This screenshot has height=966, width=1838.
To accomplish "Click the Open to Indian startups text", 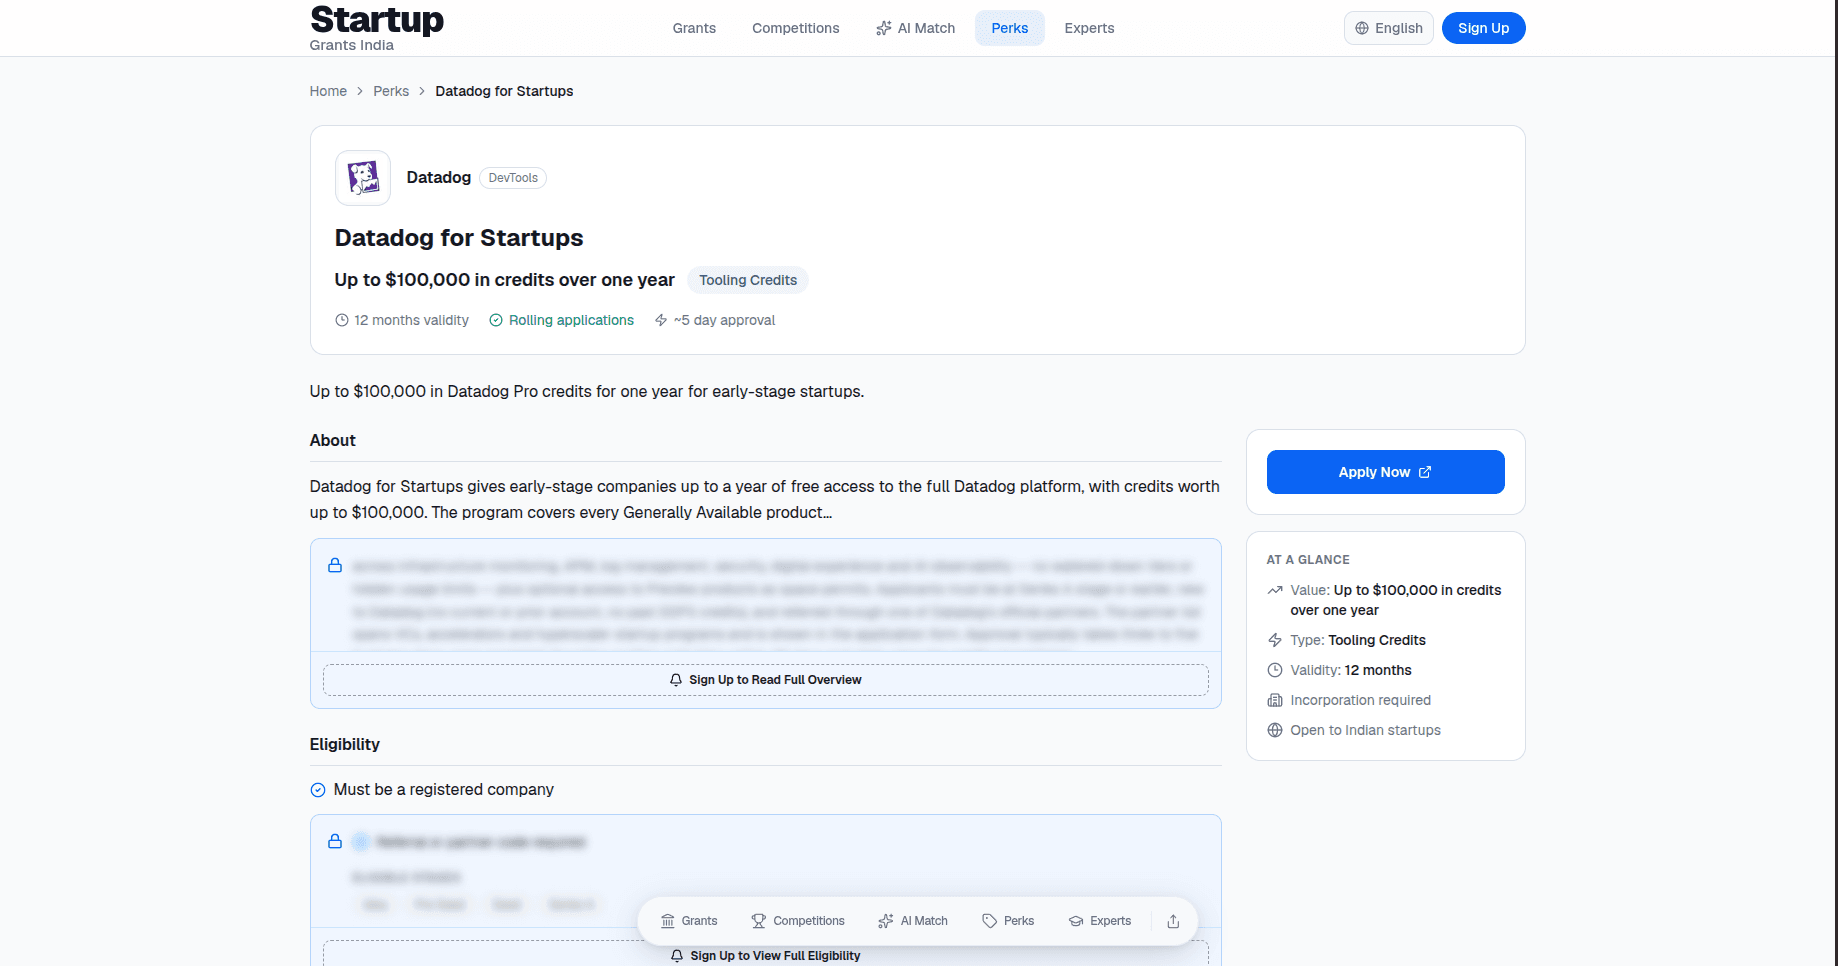I will (1365, 730).
